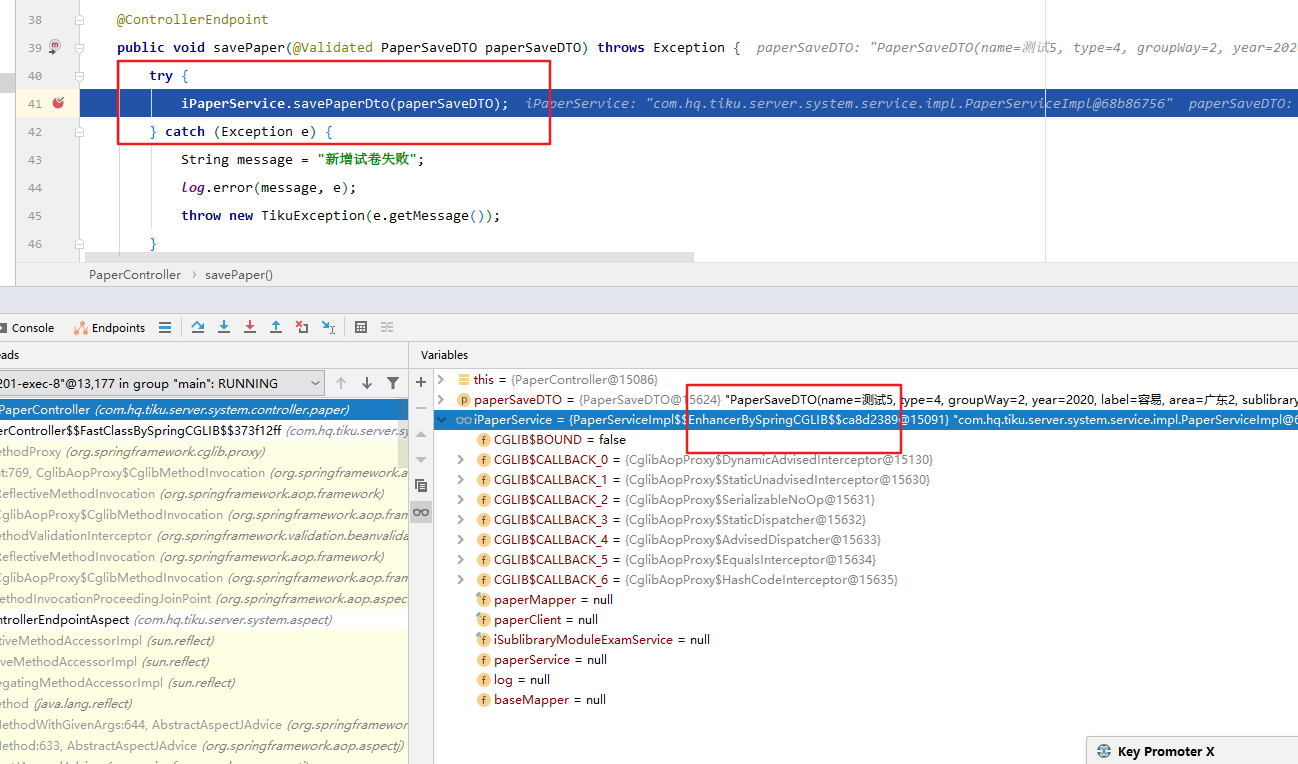Viewport: 1298px width, 764px height.
Task: Select the baseMapper = null variable
Action: (x=550, y=700)
